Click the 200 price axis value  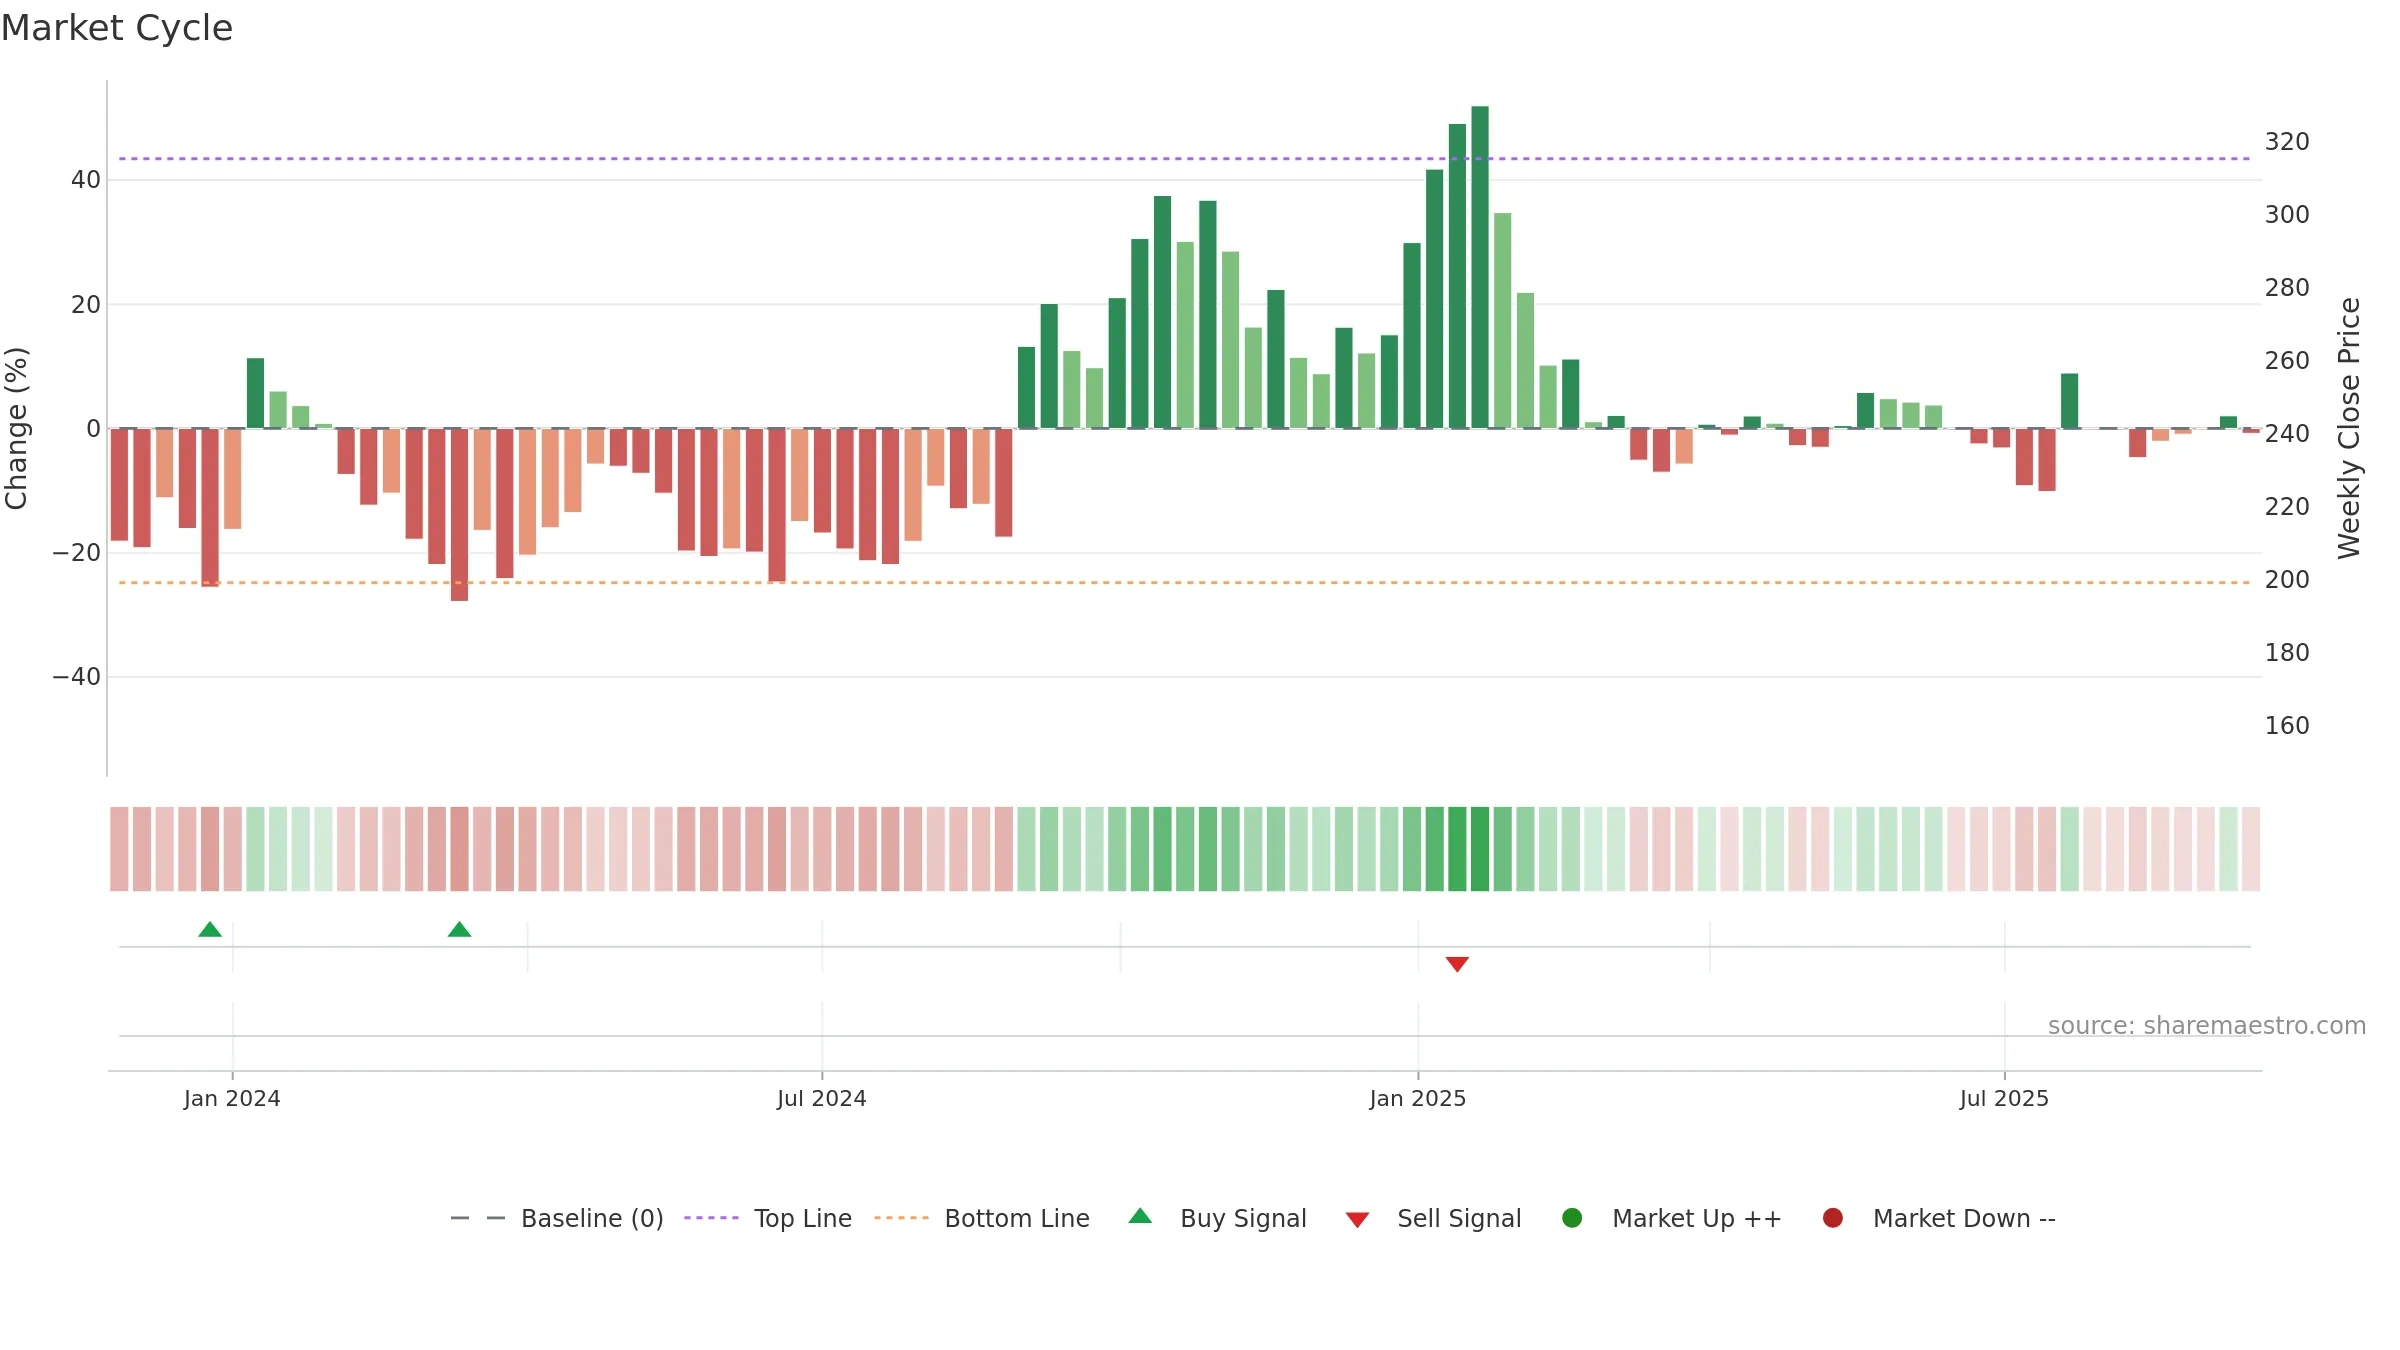click(2287, 580)
